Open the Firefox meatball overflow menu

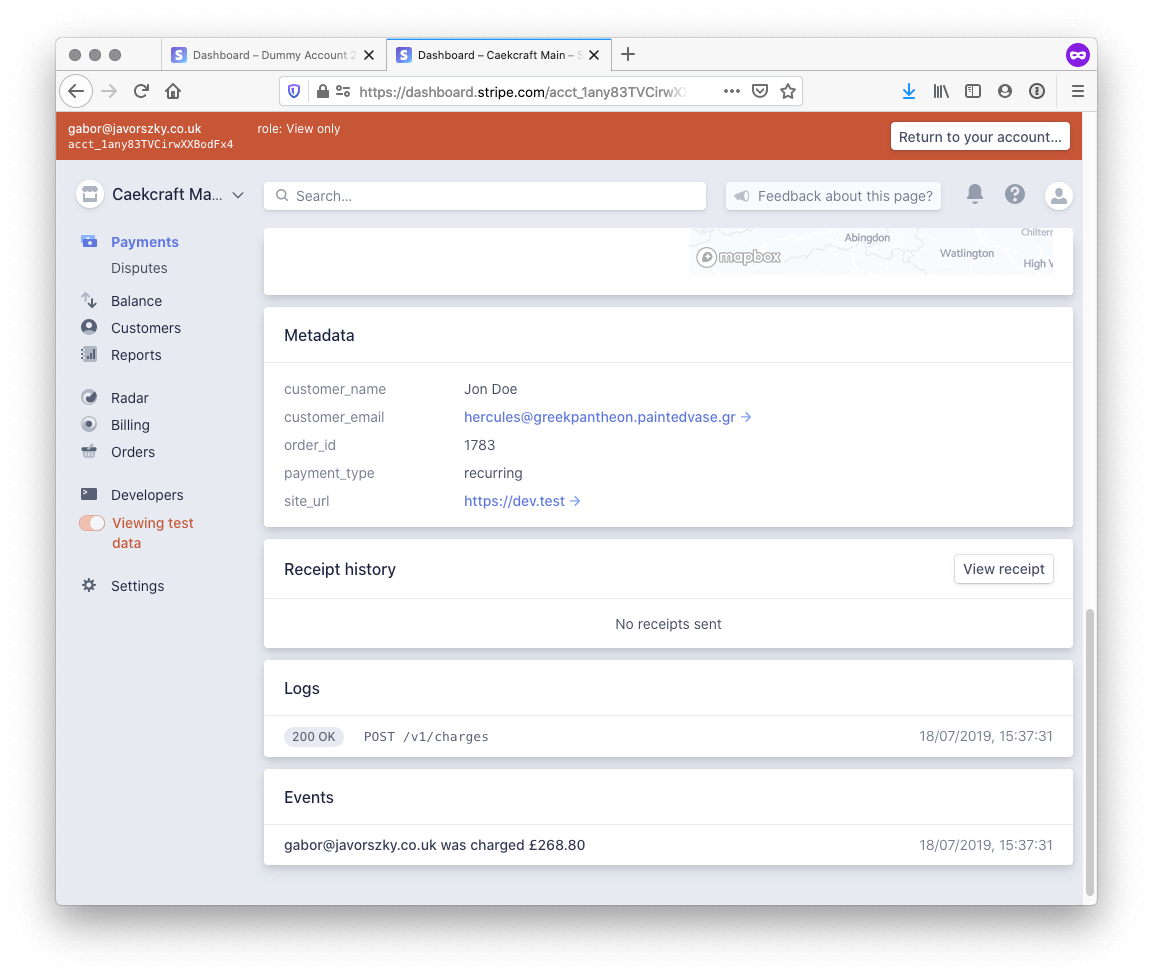(x=731, y=90)
